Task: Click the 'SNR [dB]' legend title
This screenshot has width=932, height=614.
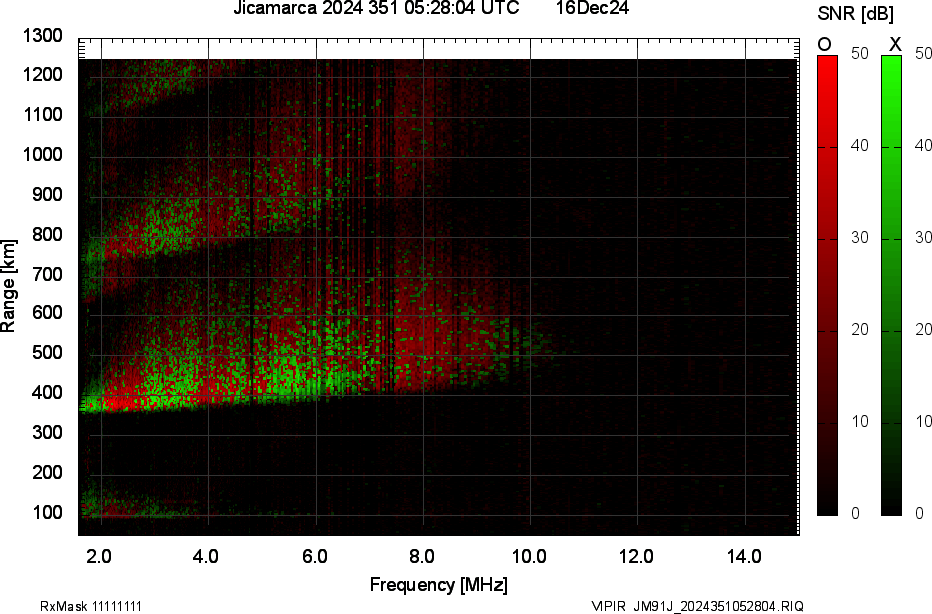Action: pos(855,14)
